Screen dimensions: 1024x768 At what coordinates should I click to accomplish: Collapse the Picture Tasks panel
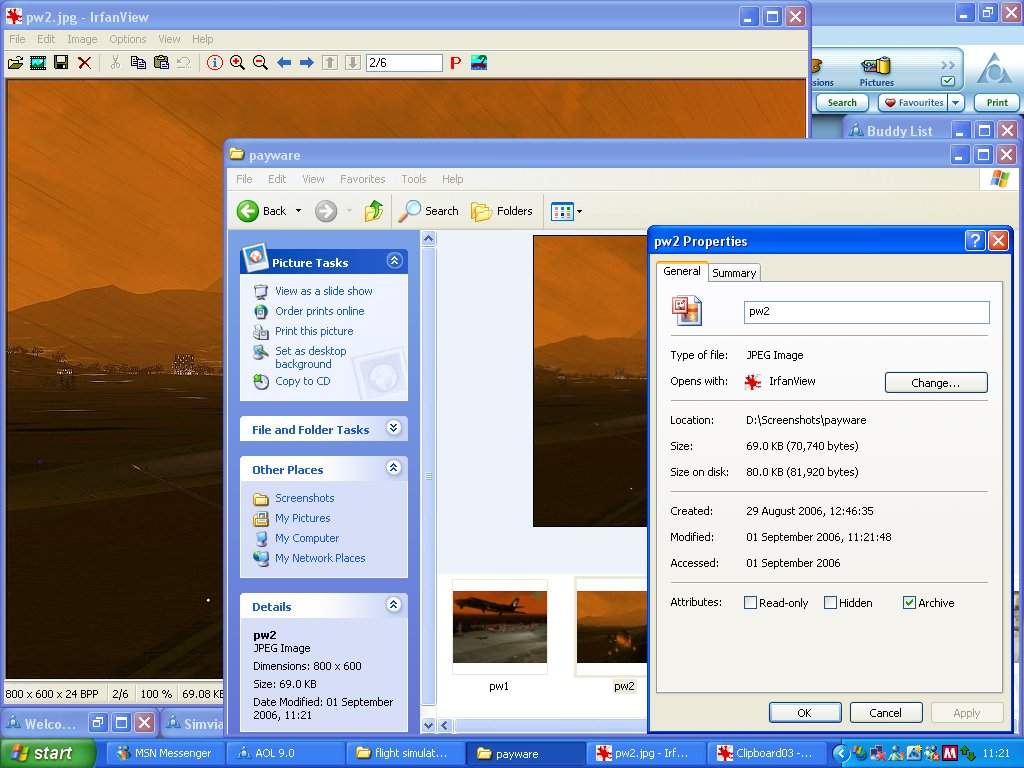click(394, 261)
